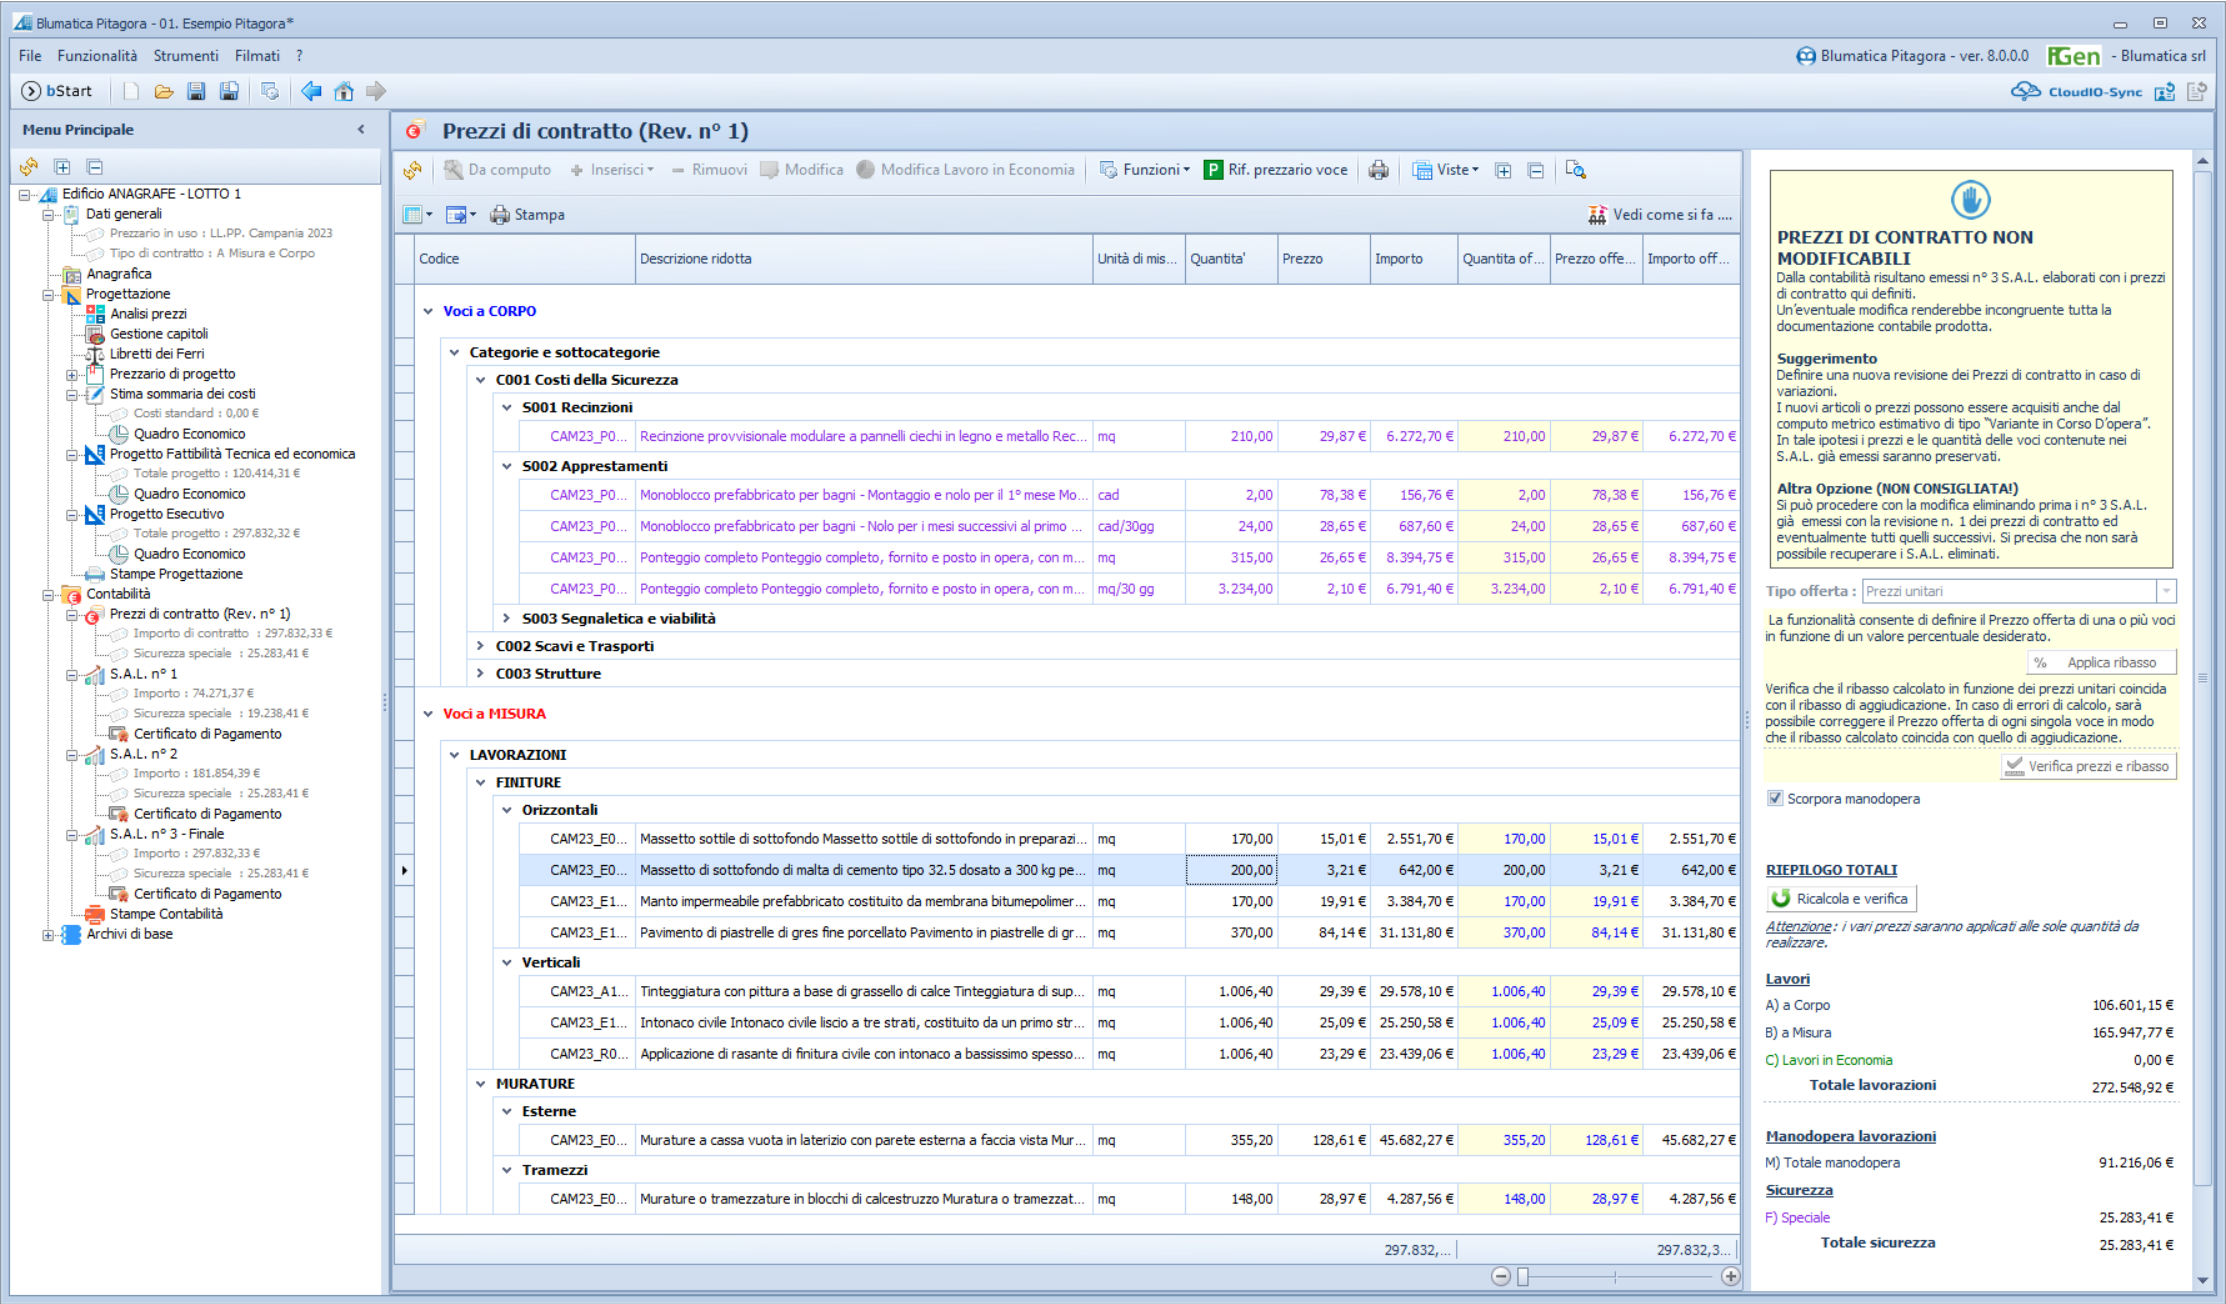The image size is (2226, 1304).
Task: Open the Tipo offerta dropdown
Action: pos(2166,591)
